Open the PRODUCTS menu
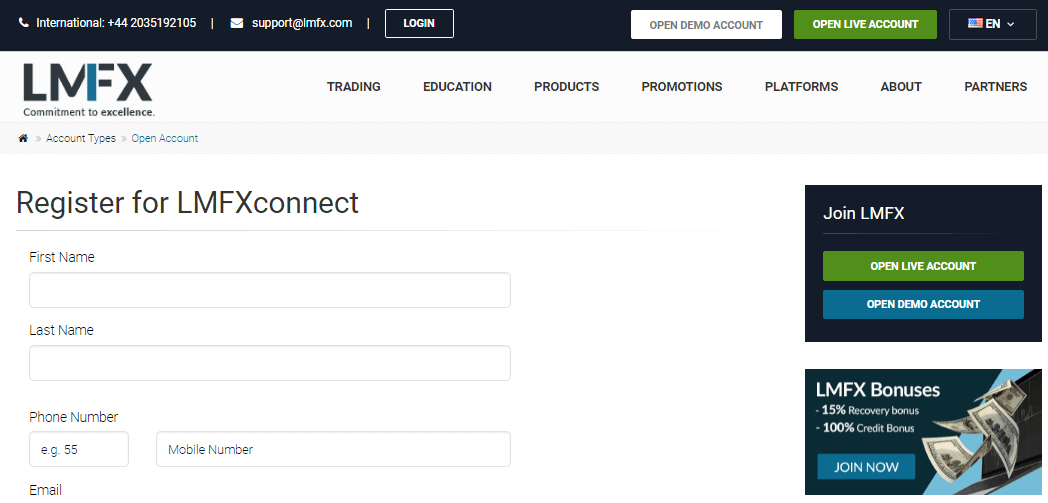This screenshot has width=1048, height=503. point(567,87)
